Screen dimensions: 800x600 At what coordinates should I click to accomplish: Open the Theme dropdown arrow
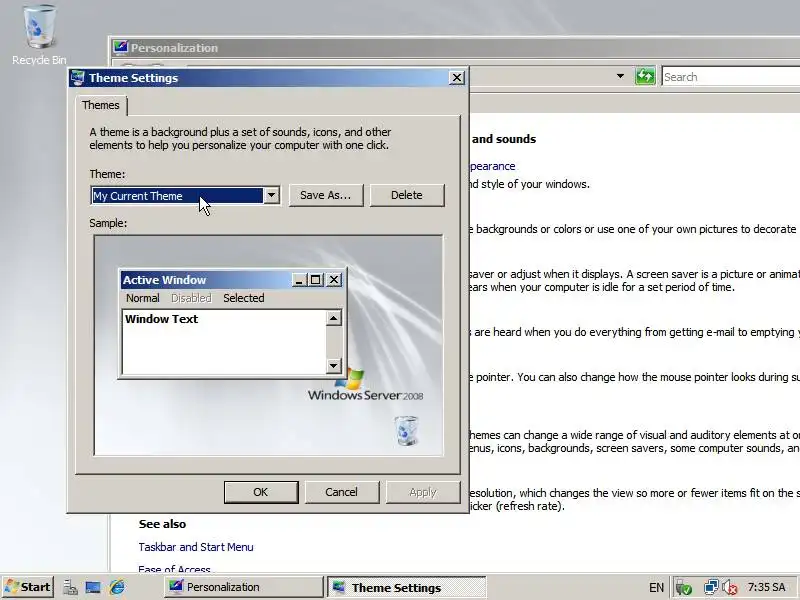coord(271,195)
